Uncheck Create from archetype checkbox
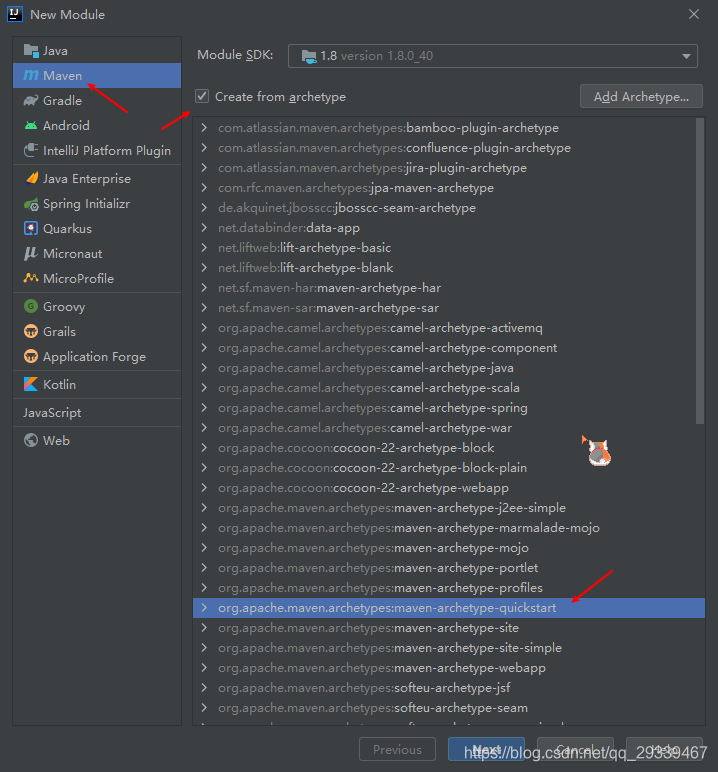 202,96
